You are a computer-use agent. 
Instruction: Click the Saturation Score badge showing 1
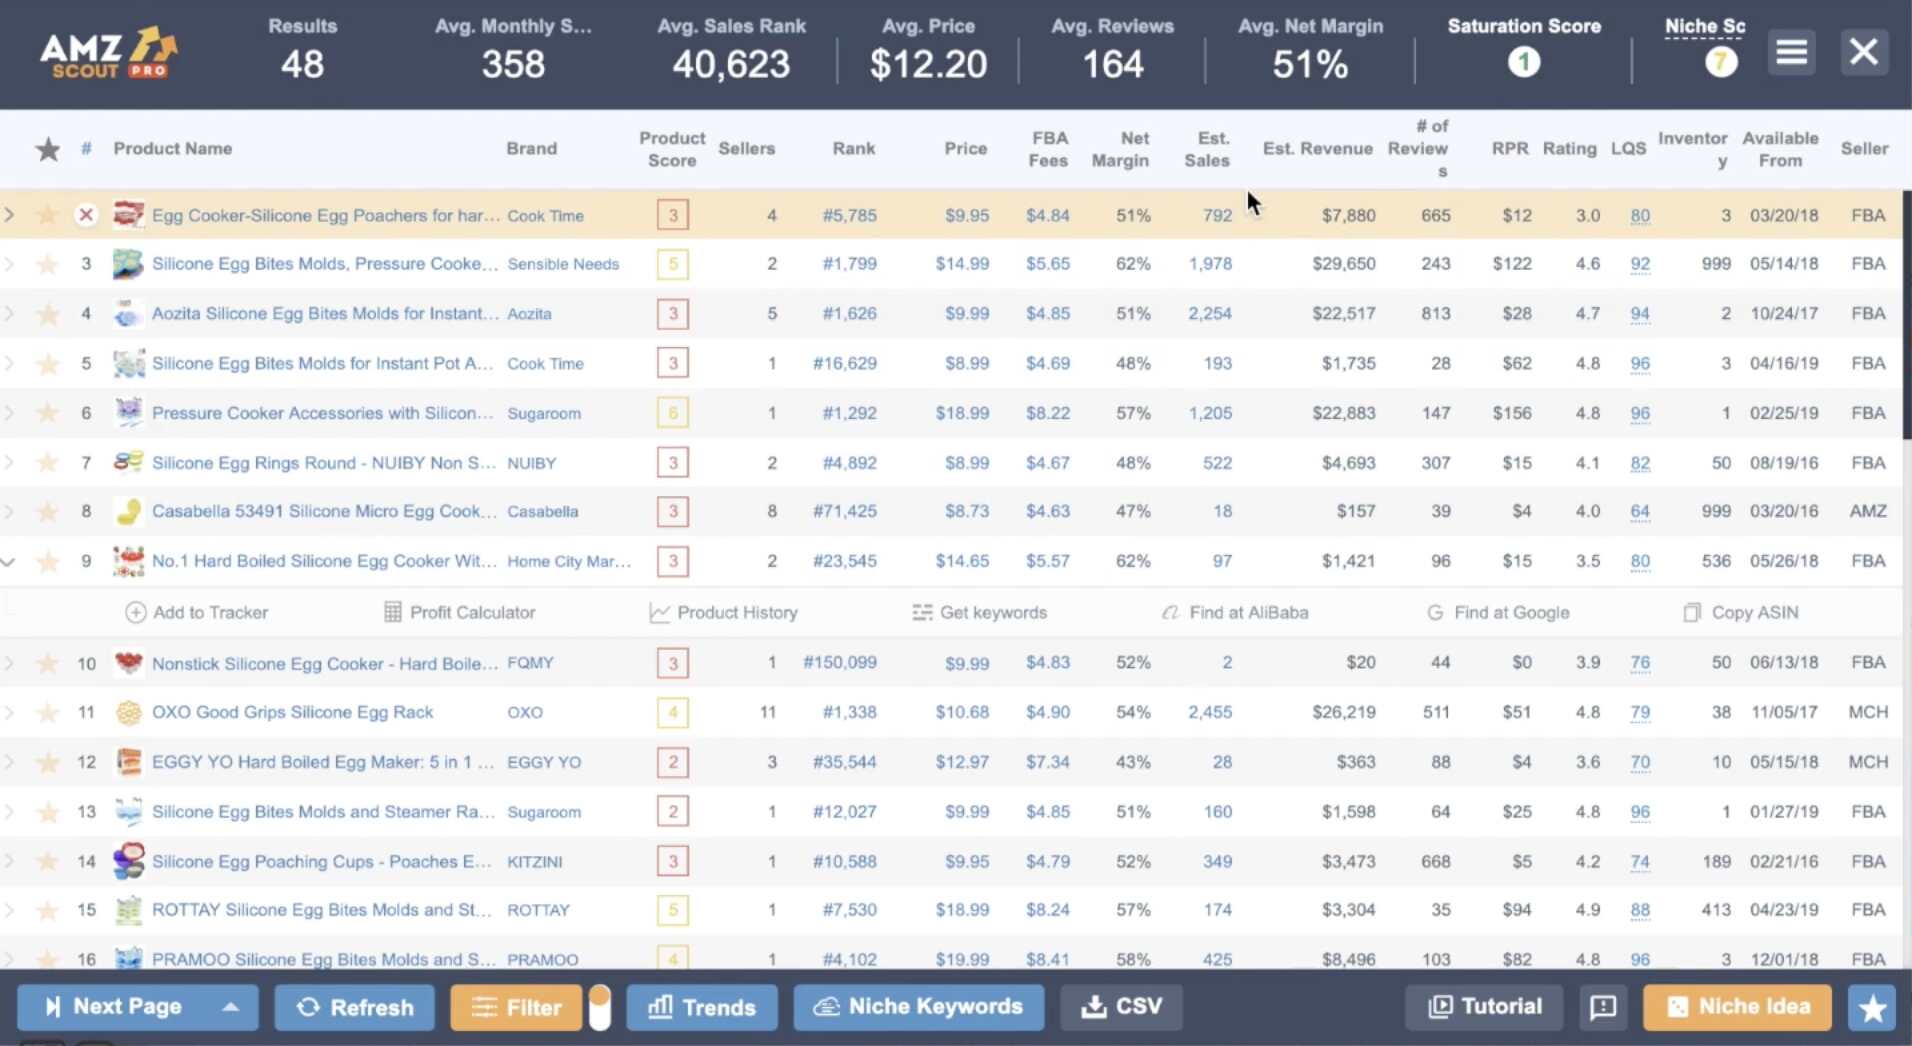pos(1524,63)
